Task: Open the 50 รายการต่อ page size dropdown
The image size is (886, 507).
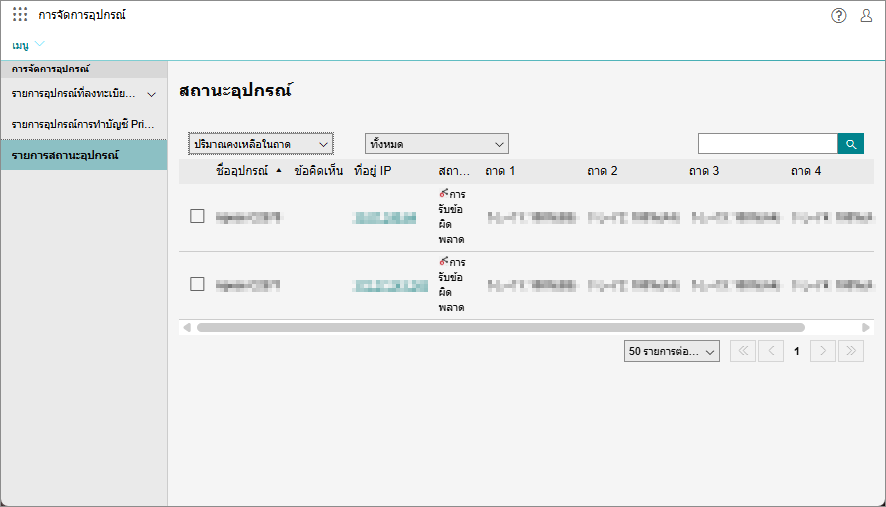Action: pos(671,351)
